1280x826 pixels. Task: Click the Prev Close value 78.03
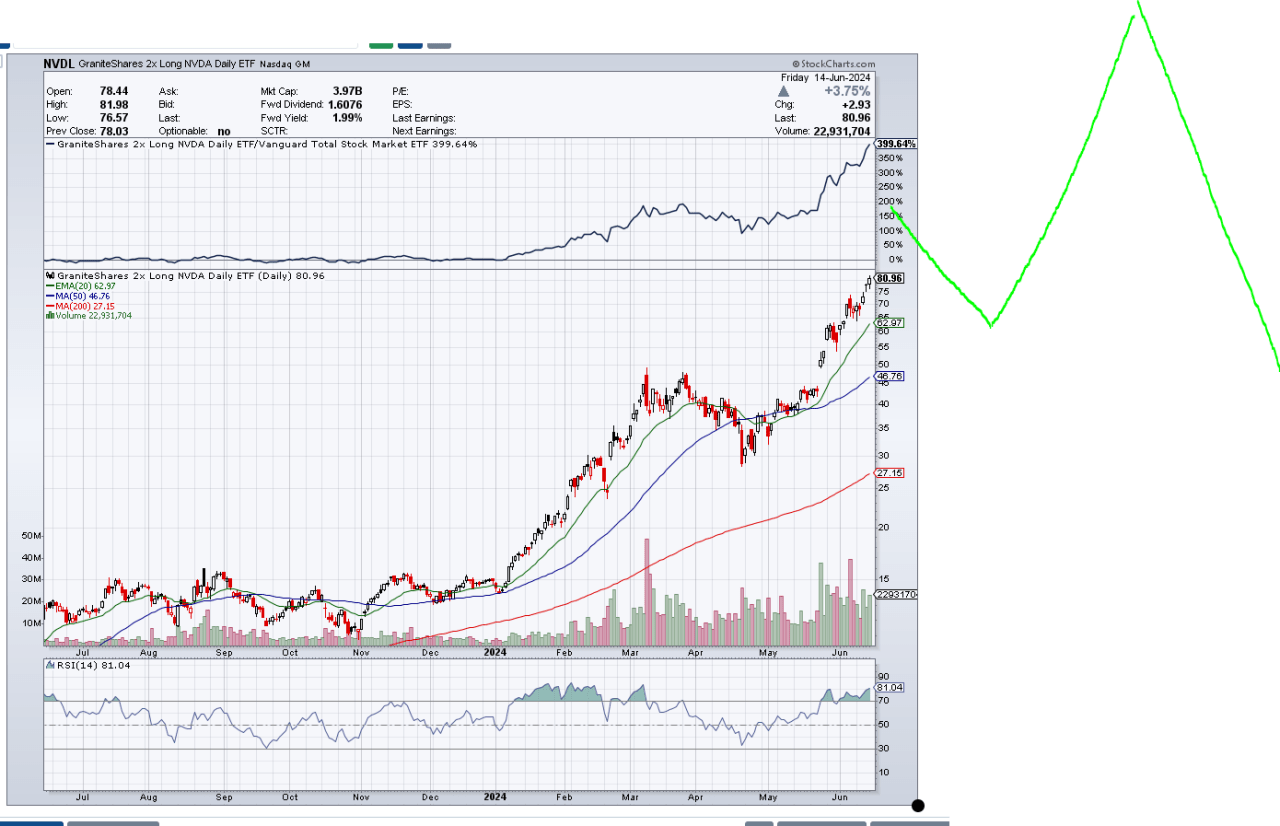[114, 131]
